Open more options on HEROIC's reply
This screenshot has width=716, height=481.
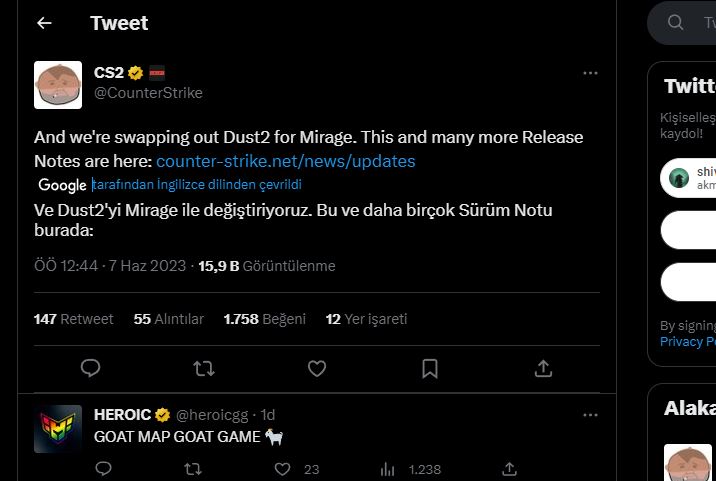pyautogui.click(x=590, y=414)
